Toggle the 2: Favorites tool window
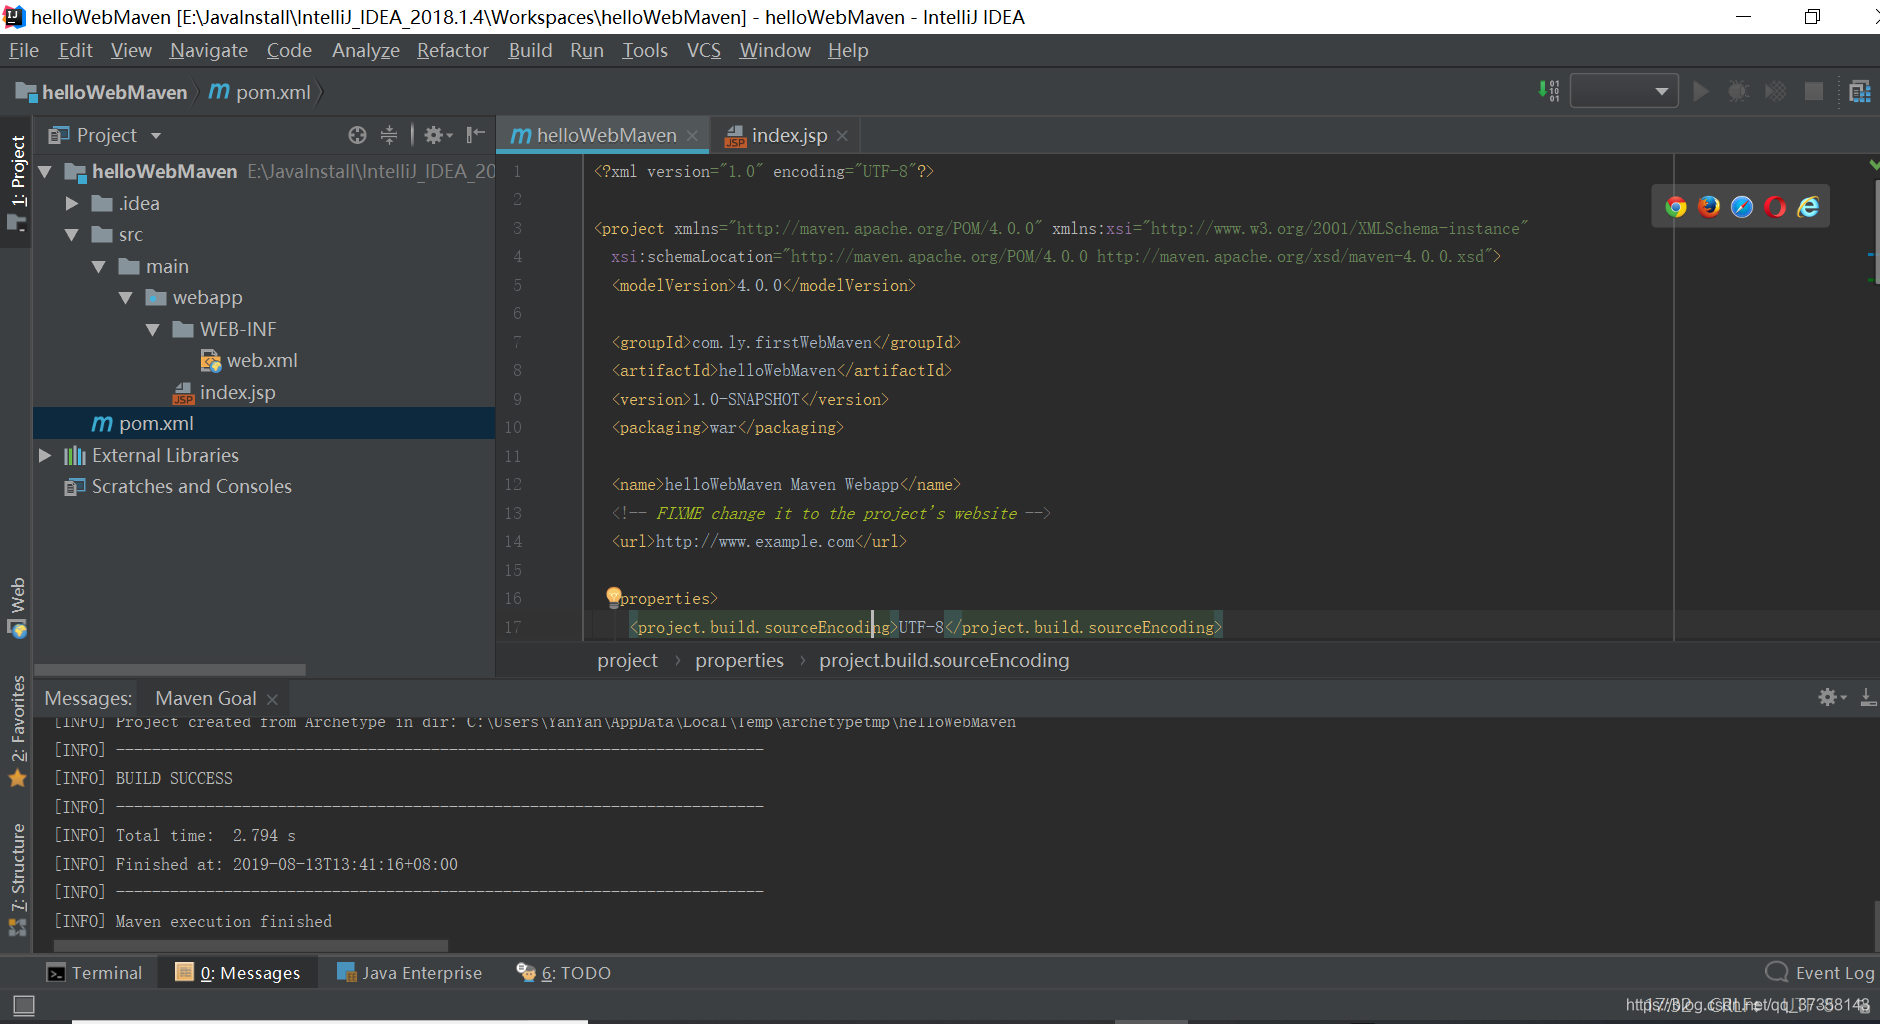 point(17,730)
